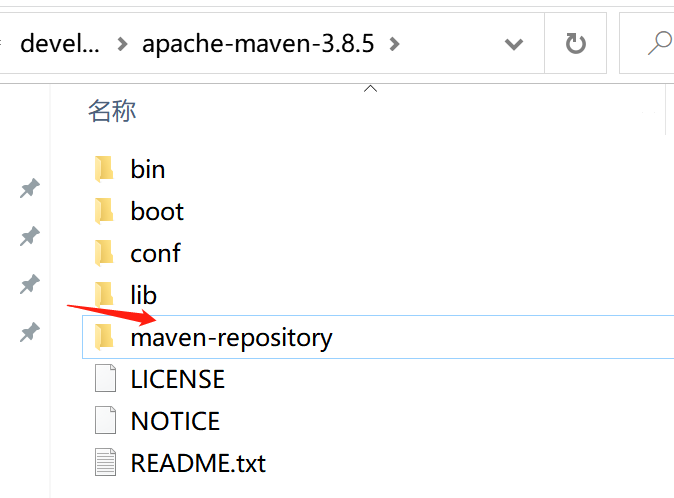Click the apache-maven-3.8.5 breadcrumb segment
Screen dimensions: 674x498
pyautogui.click(x=257, y=44)
